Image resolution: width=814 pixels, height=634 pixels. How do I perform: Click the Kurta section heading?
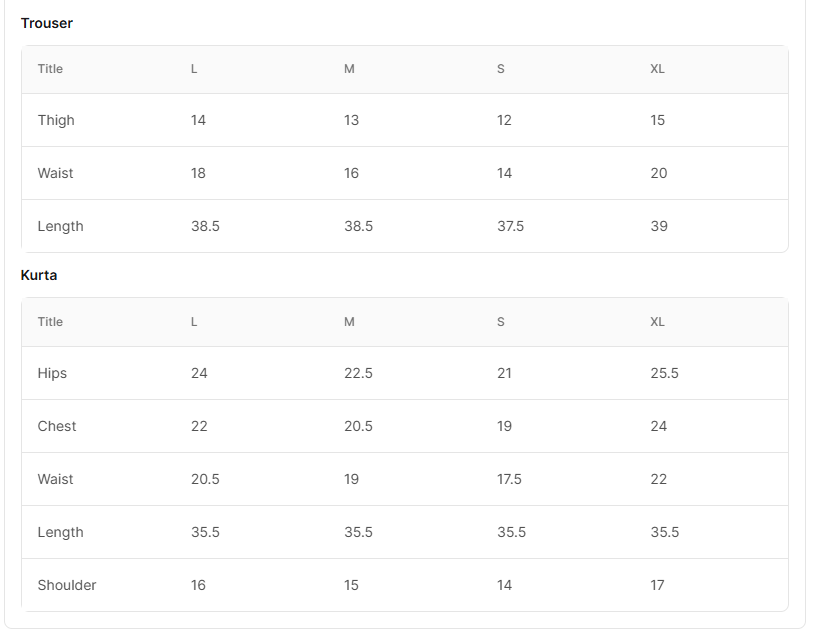[39, 275]
